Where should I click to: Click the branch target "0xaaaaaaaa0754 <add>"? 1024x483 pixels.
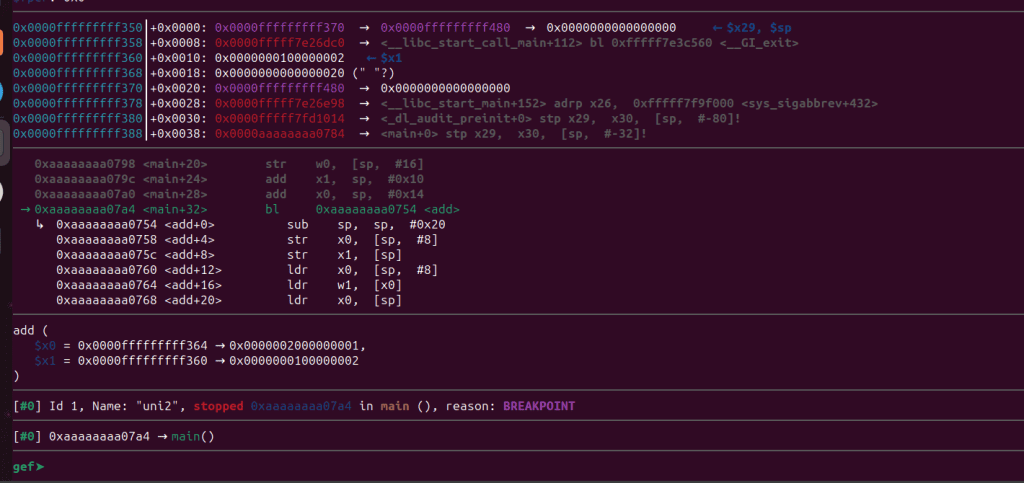tap(388, 210)
